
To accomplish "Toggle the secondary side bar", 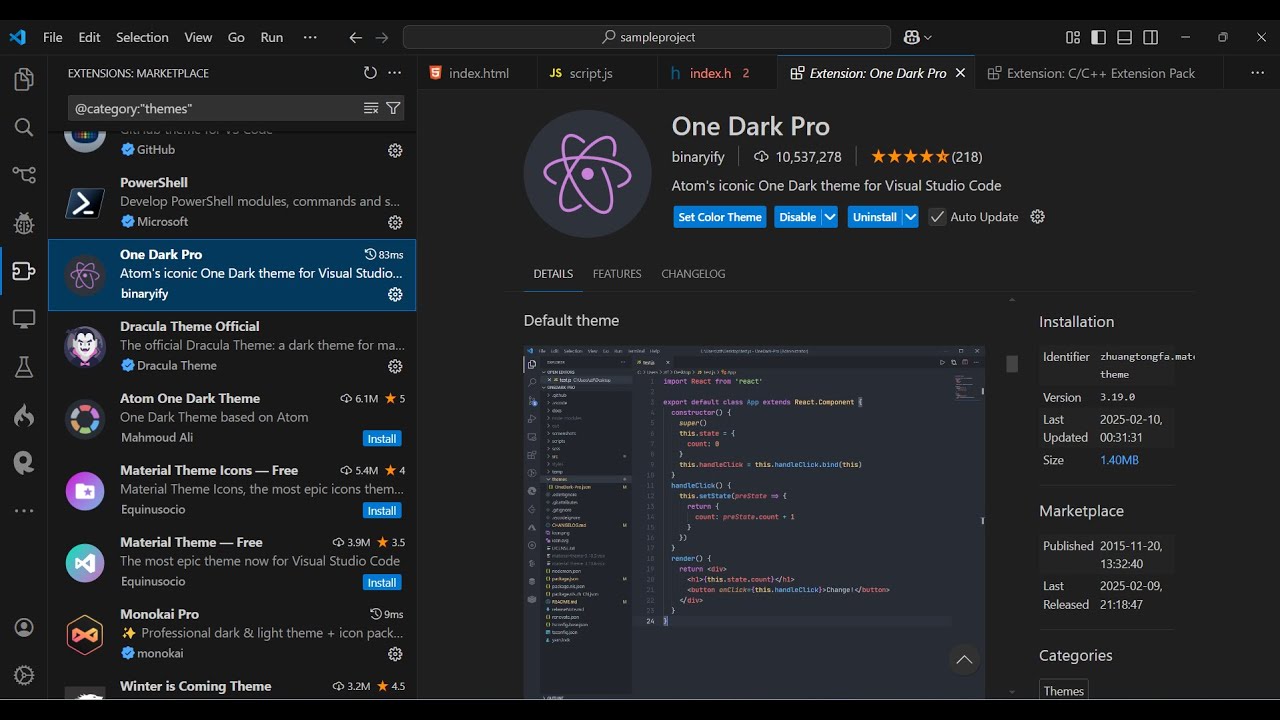I will point(1151,37).
